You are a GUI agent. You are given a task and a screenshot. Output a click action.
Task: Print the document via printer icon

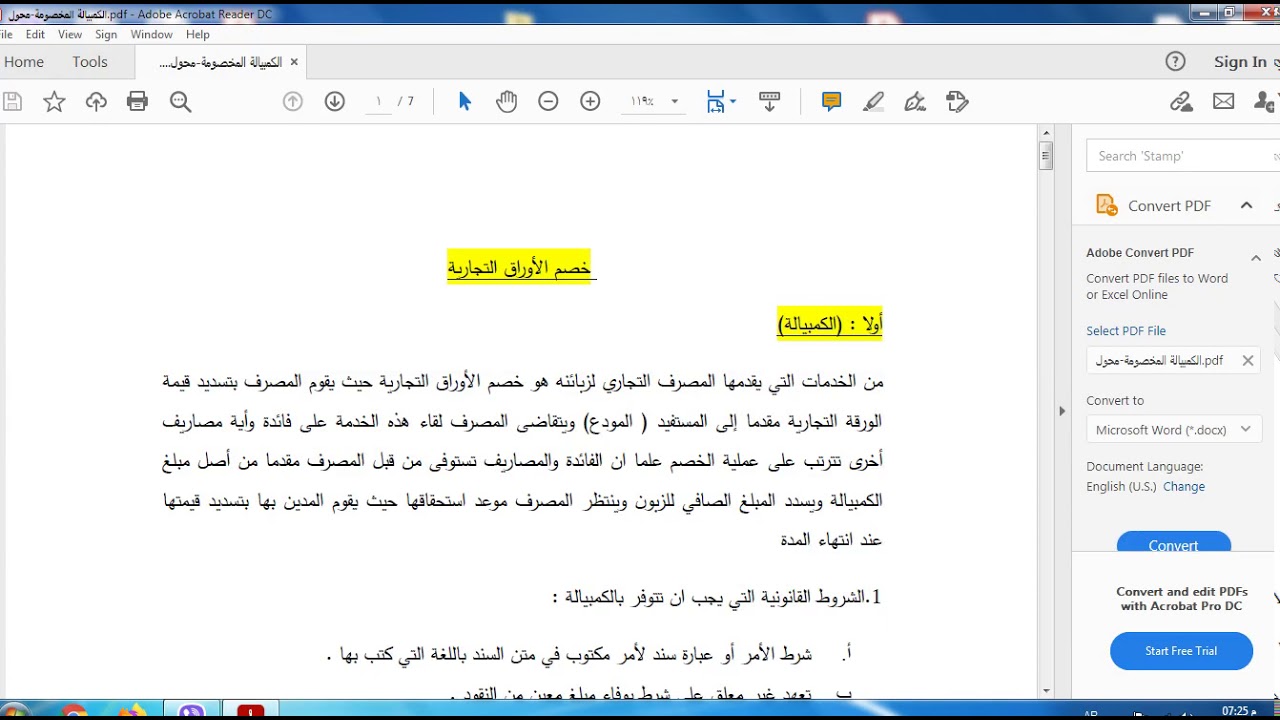click(138, 101)
